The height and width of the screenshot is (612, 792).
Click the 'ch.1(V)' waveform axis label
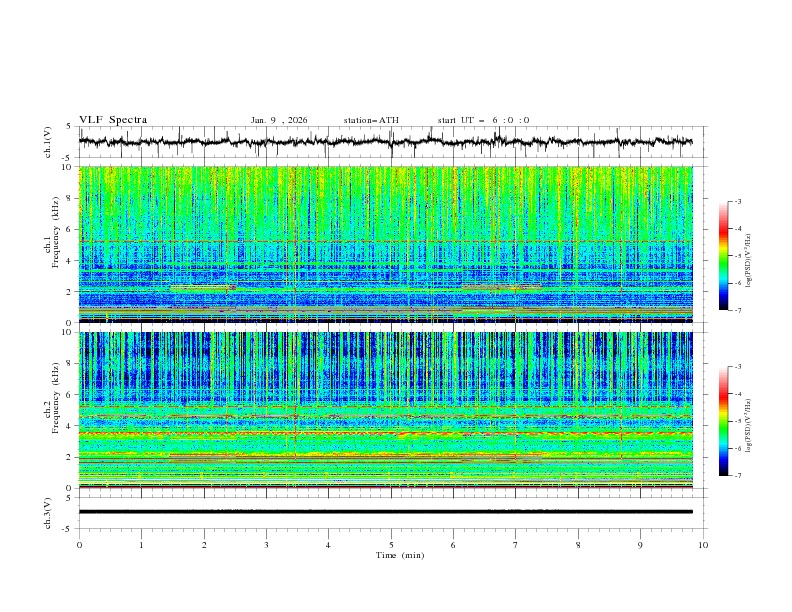click(48, 142)
